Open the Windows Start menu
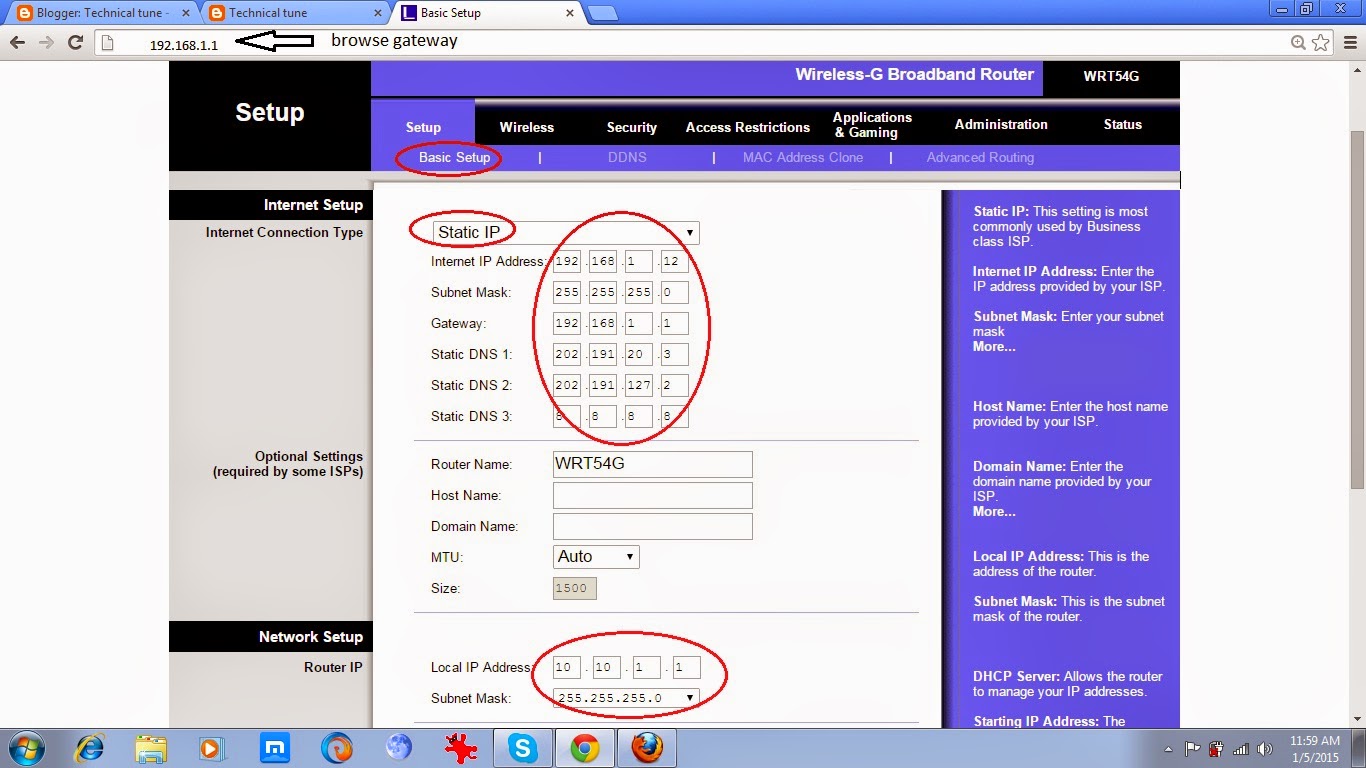The width and height of the screenshot is (1366, 768). [x=26, y=748]
